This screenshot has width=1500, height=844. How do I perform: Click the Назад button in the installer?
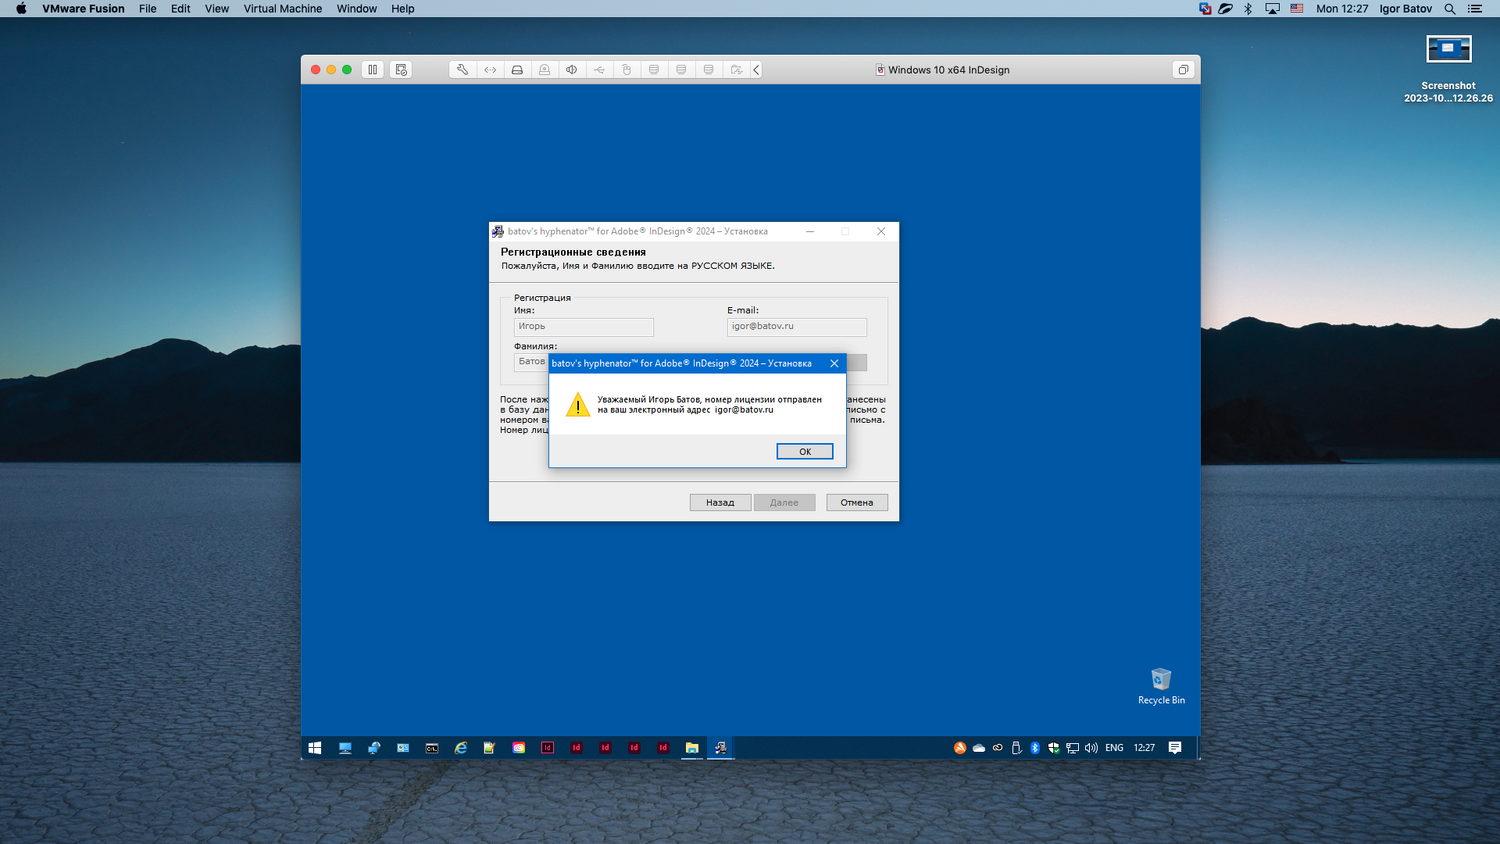click(x=720, y=503)
